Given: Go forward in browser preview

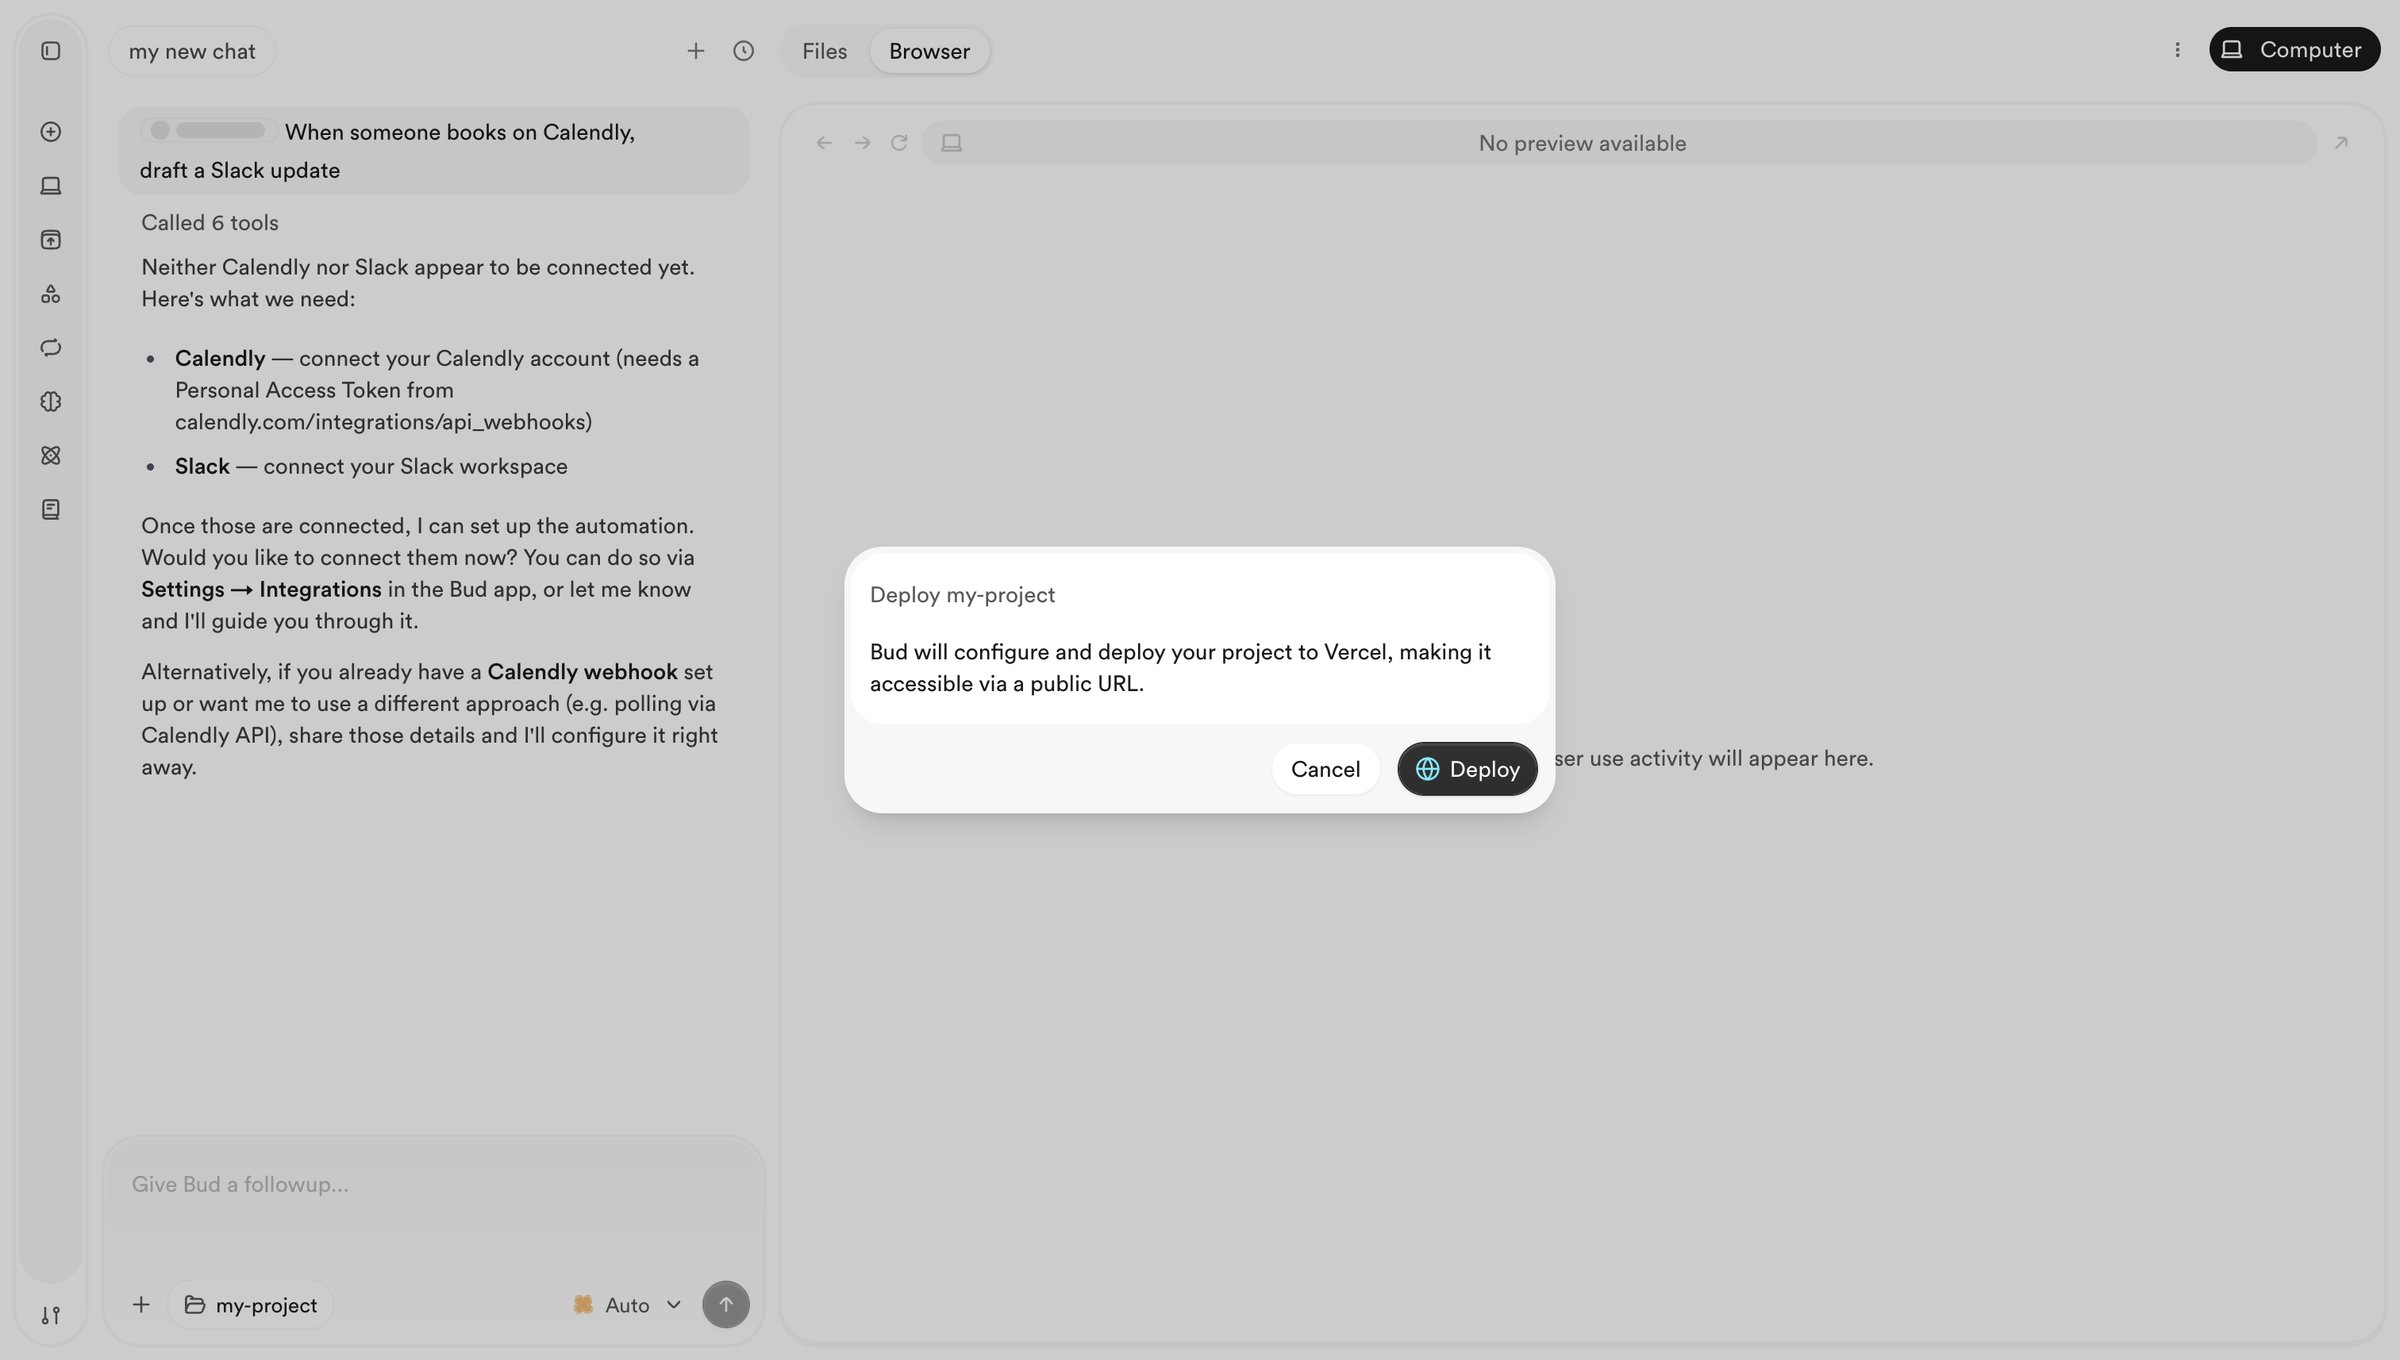Looking at the screenshot, I should click(862, 143).
